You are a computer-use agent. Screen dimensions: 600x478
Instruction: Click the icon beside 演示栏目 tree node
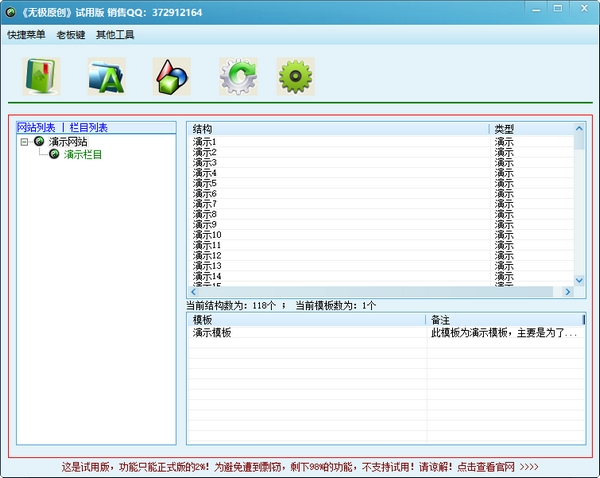click(54, 154)
